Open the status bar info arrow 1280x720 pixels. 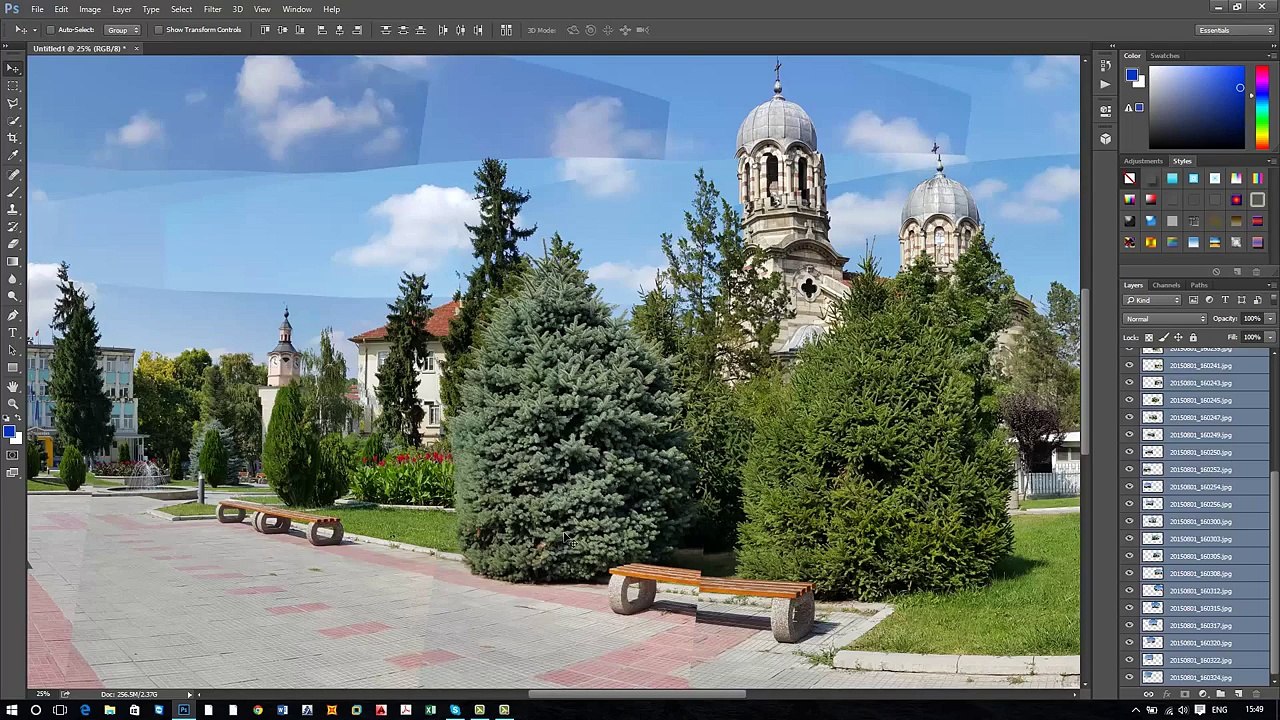tap(189, 694)
